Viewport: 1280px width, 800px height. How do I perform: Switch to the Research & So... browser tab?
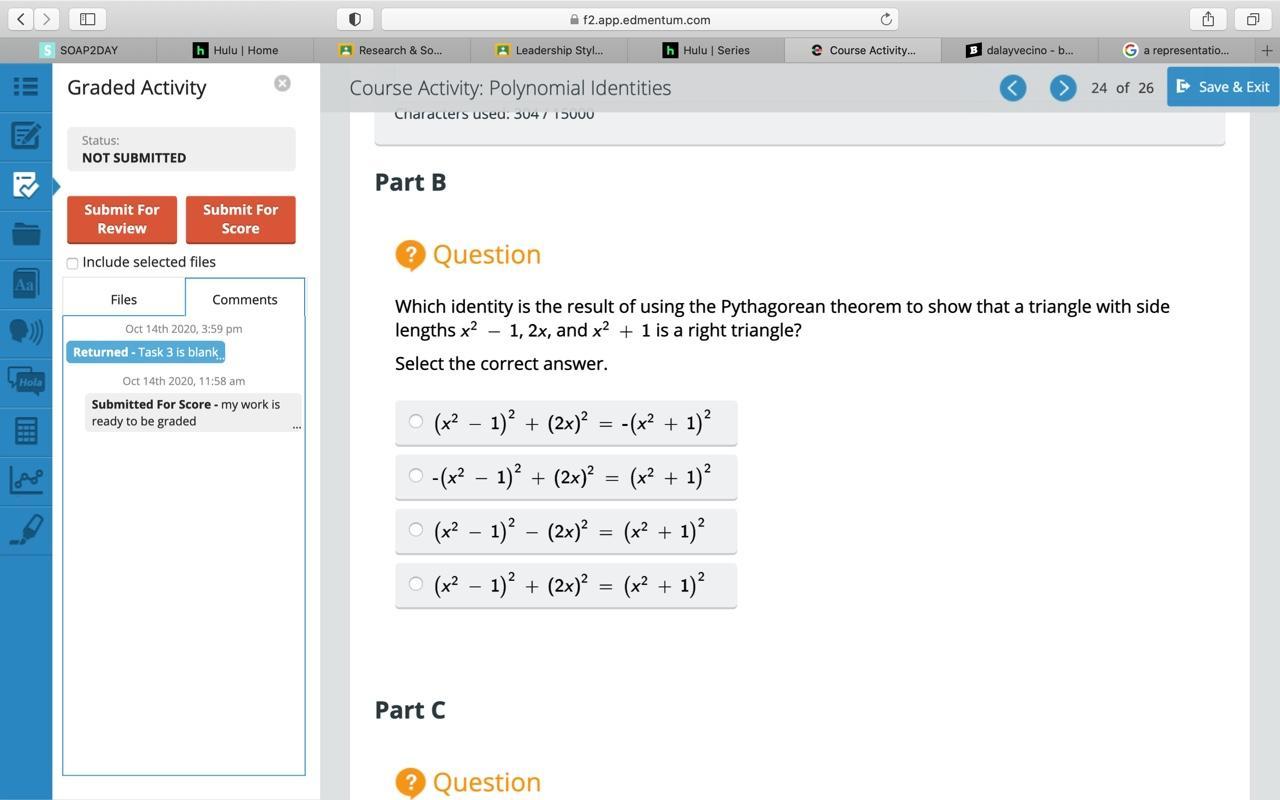[391, 50]
